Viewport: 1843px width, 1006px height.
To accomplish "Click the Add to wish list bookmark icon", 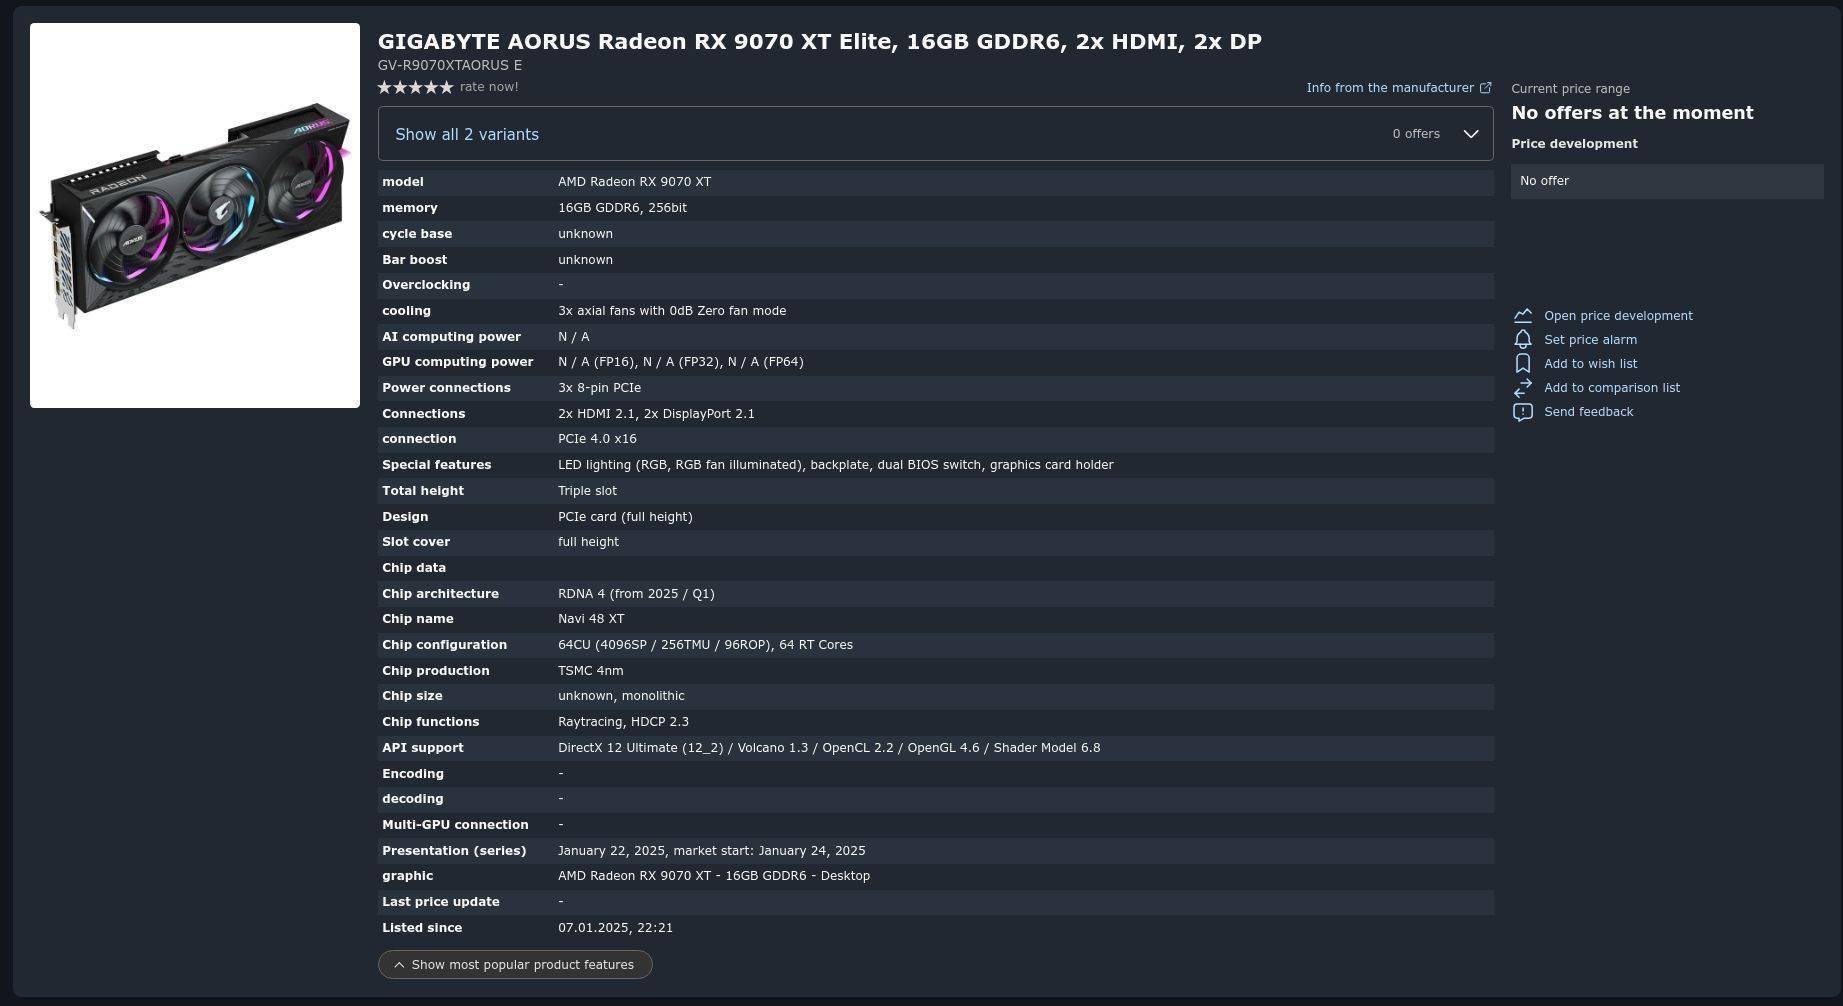I will point(1522,364).
